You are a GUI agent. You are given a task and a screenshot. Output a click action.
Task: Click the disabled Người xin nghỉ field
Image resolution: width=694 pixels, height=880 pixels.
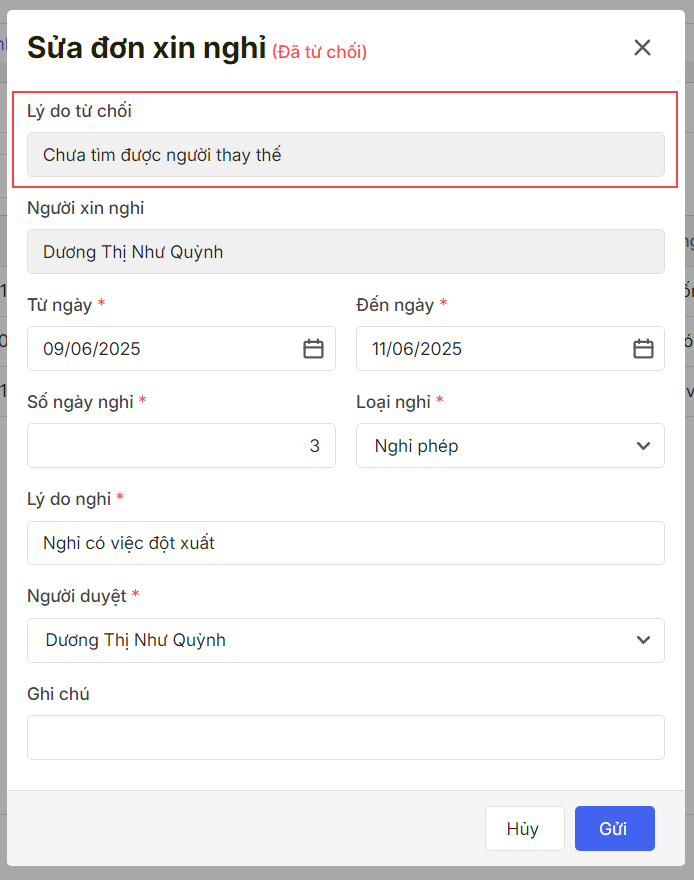pos(345,252)
